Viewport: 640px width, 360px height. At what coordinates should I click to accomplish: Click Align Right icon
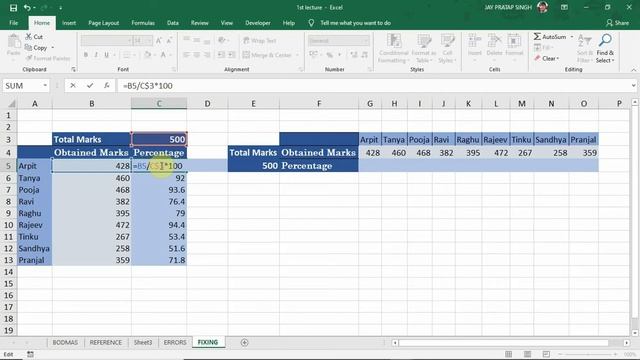coord(207,55)
